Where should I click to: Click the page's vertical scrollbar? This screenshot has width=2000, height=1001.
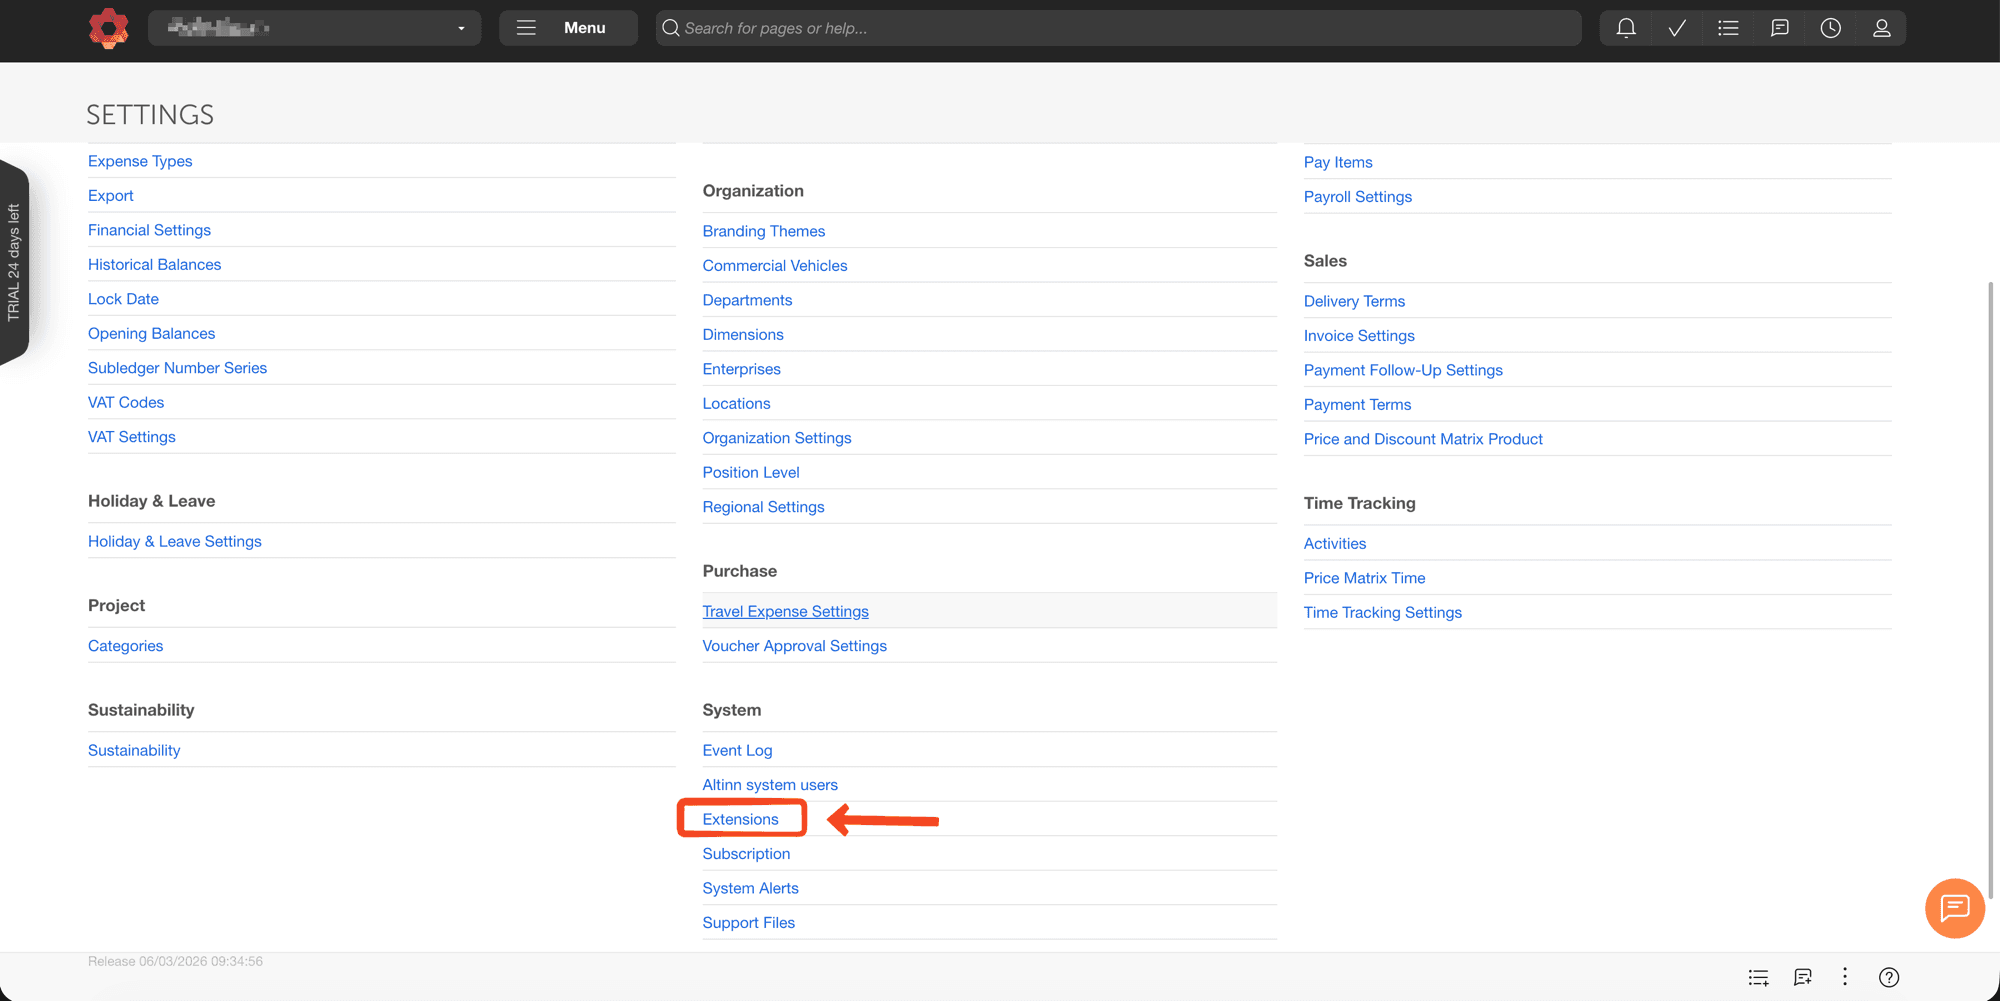coord(1992,590)
